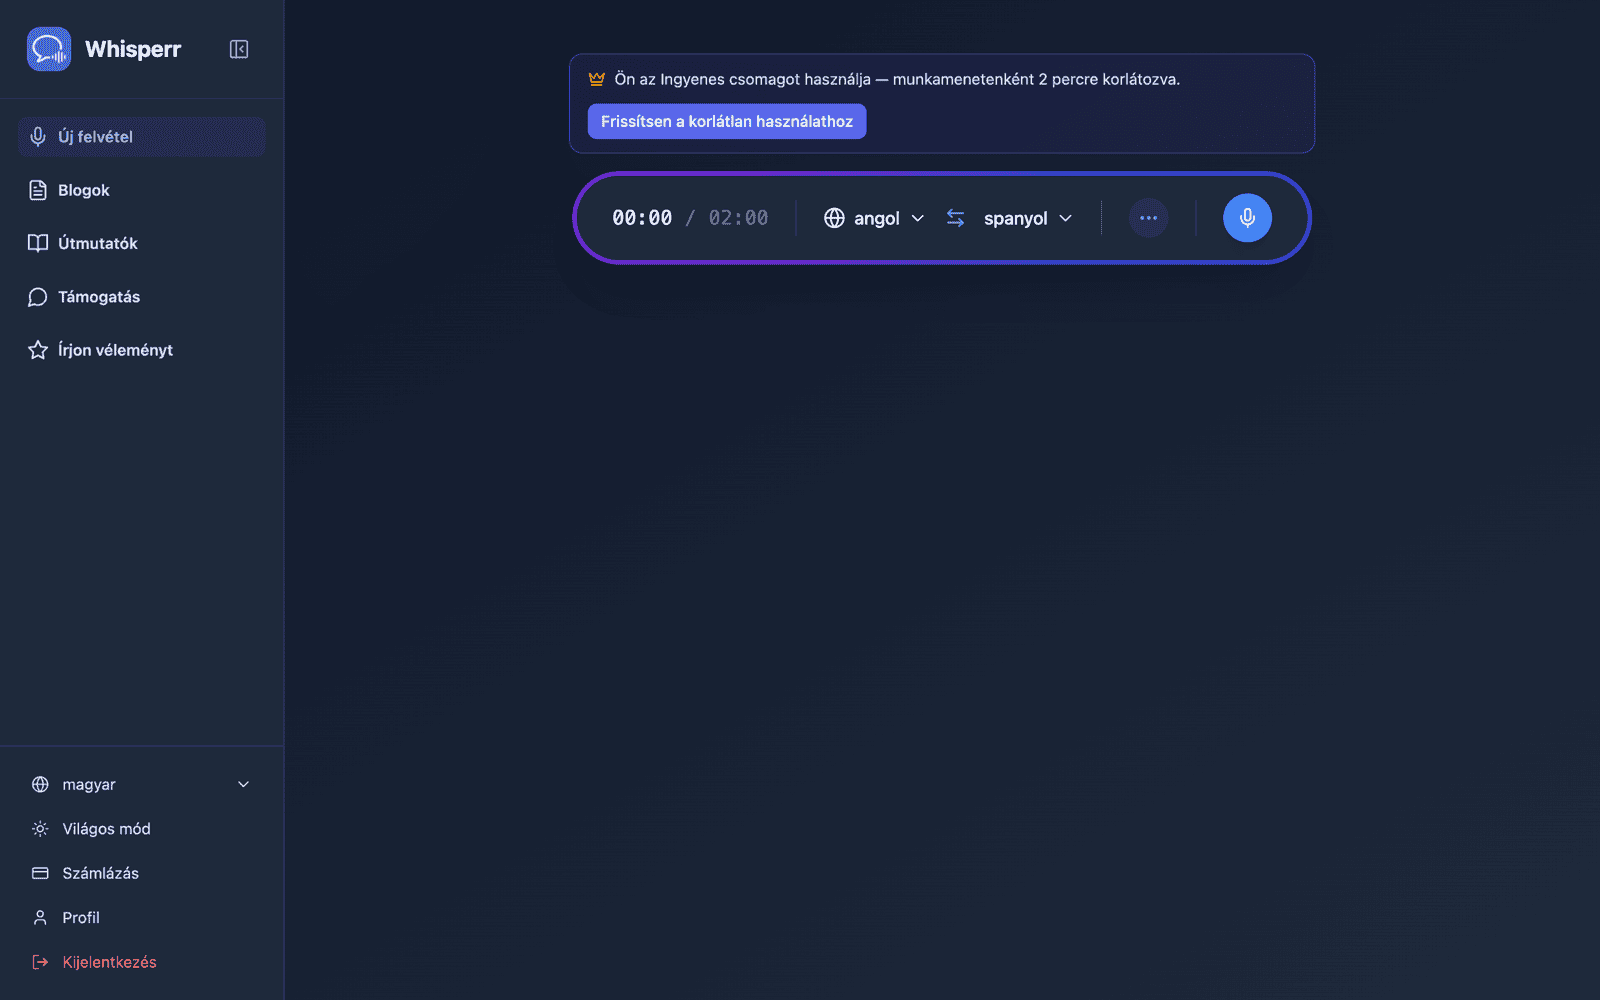This screenshot has width=1600, height=1000.
Task: Open the Támogatás page
Action: (141, 297)
